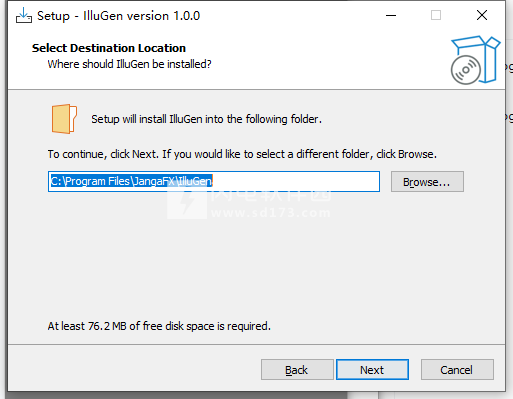Click the orange folder icon
The height and width of the screenshot is (399, 513).
[x=64, y=119]
